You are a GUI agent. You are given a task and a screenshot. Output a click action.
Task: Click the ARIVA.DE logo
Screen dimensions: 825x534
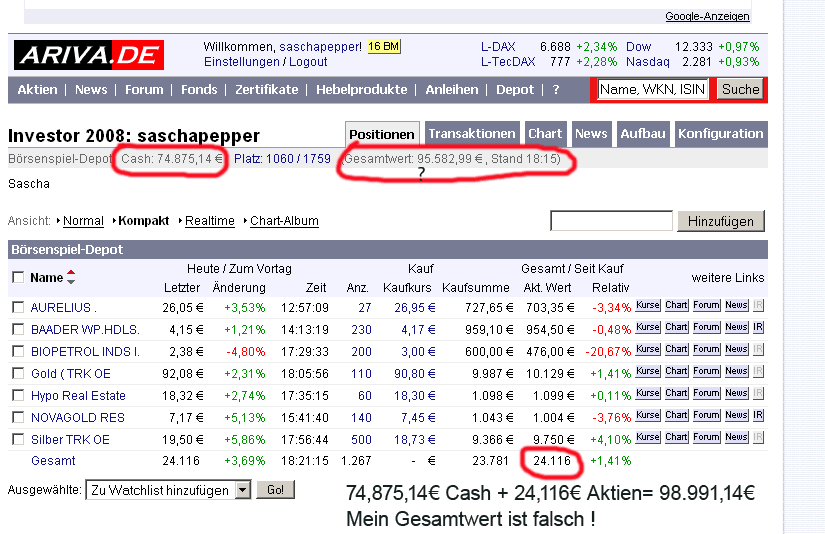[88, 55]
